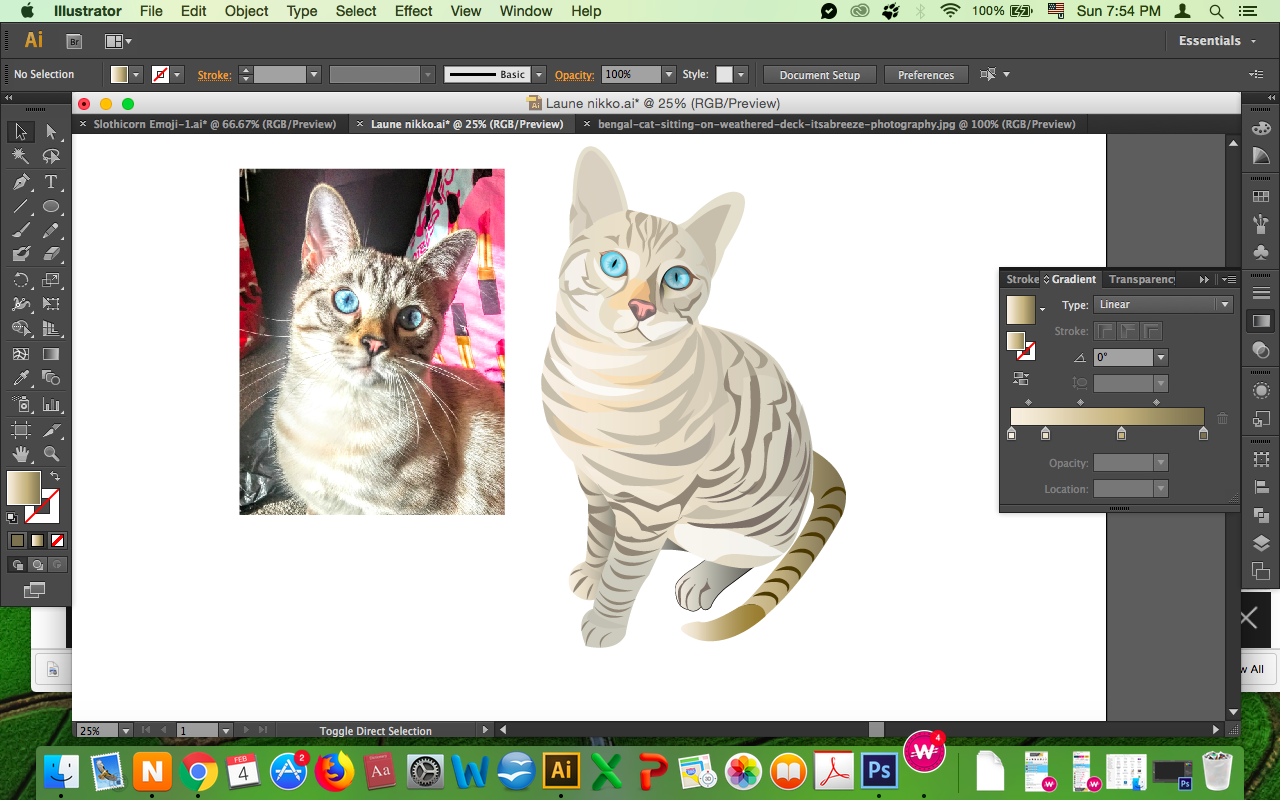Click the large fill swatch in toolbox

23,488
